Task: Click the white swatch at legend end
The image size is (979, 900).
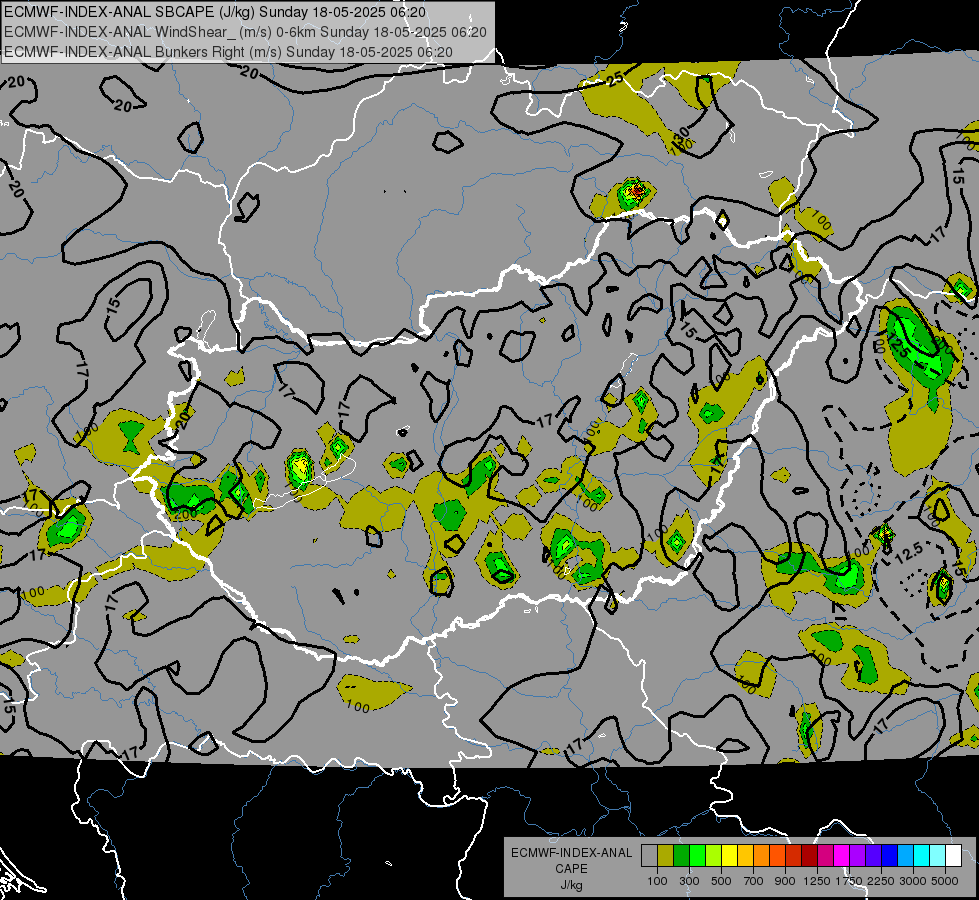Action: 954,855
